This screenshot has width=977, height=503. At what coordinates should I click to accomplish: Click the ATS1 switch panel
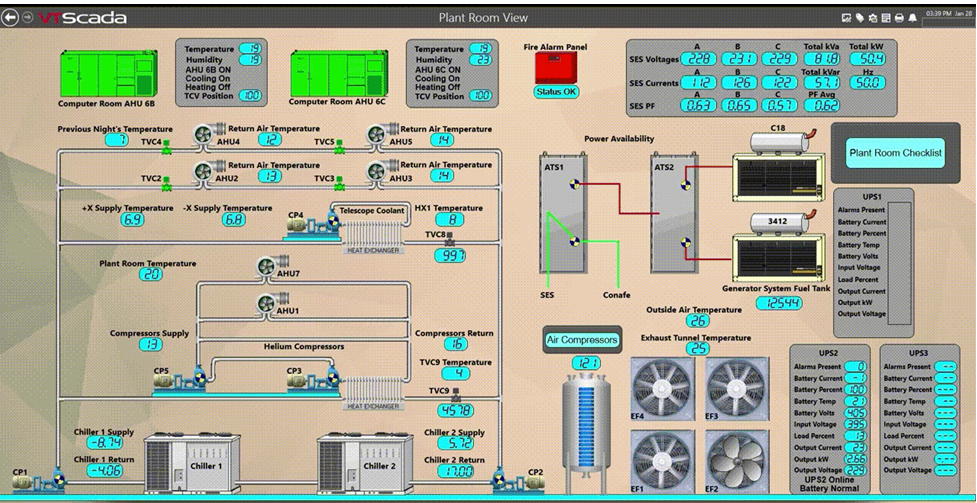563,213
